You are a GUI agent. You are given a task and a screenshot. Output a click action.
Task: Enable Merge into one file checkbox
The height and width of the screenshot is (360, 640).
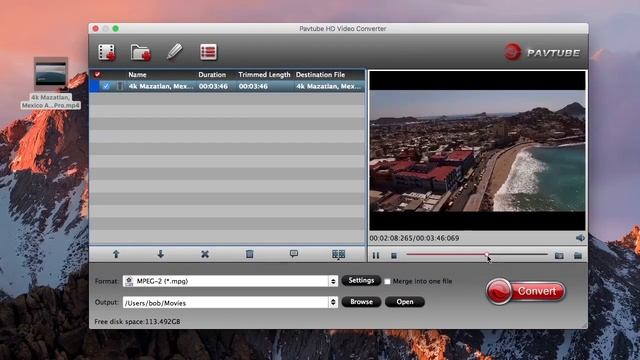[x=387, y=281]
